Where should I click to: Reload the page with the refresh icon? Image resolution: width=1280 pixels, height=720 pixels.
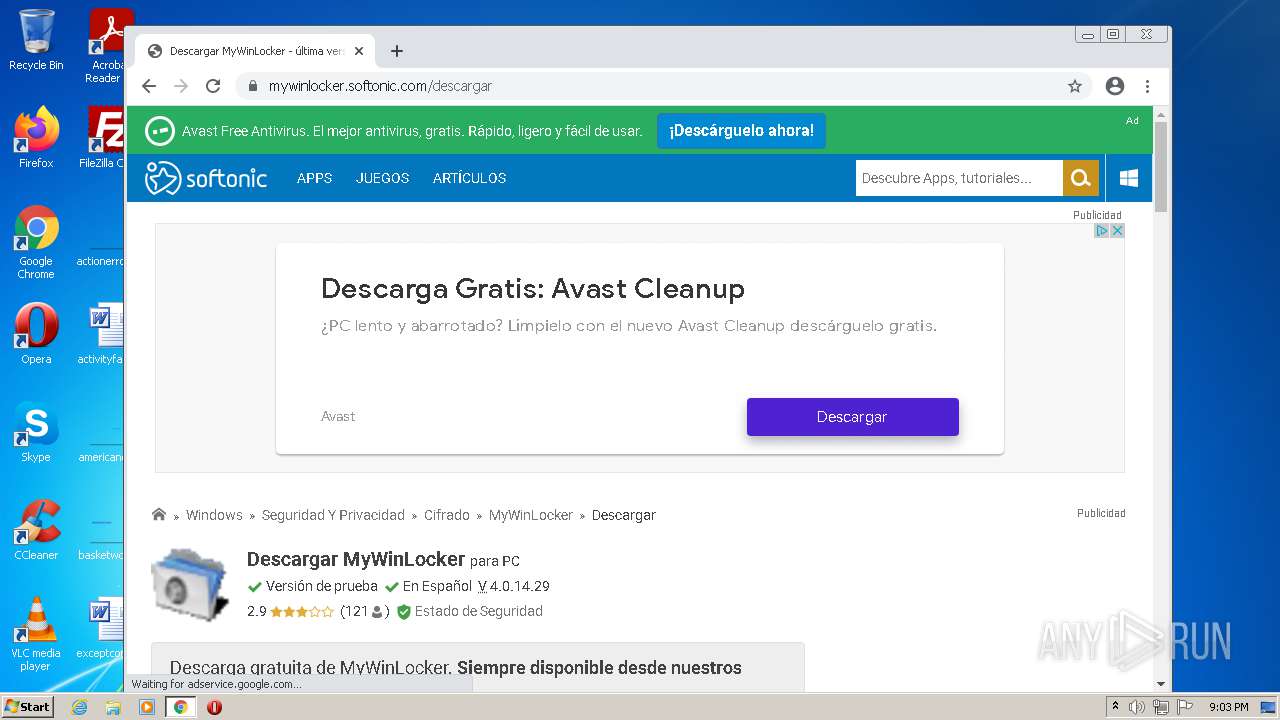click(x=213, y=86)
